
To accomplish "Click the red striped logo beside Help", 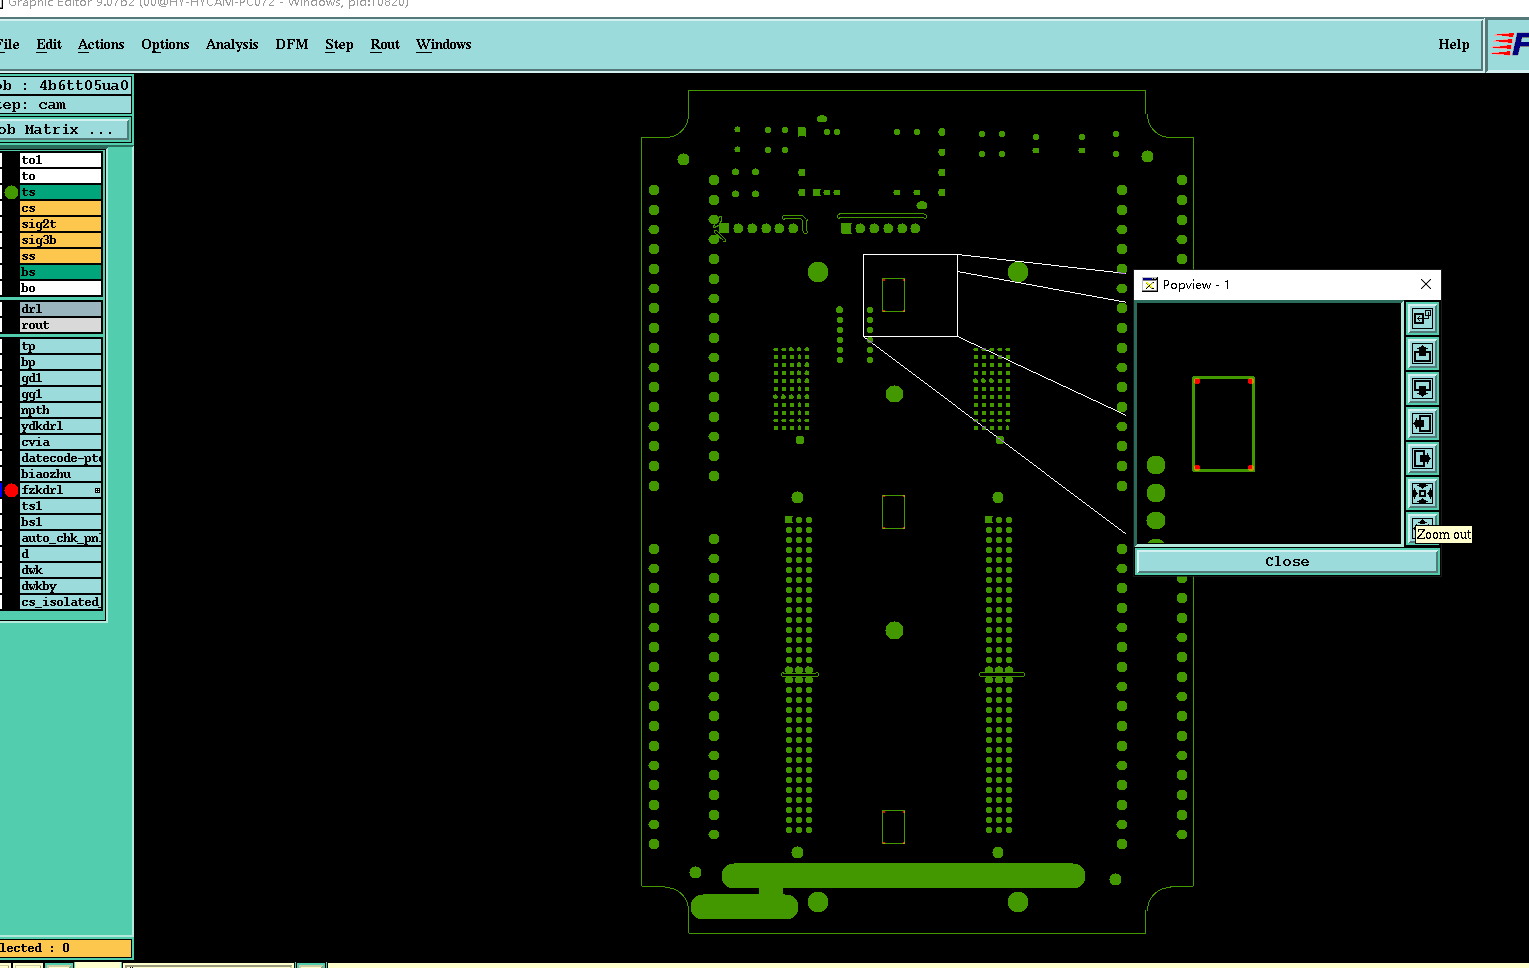I will pyautogui.click(x=1509, y=44).
